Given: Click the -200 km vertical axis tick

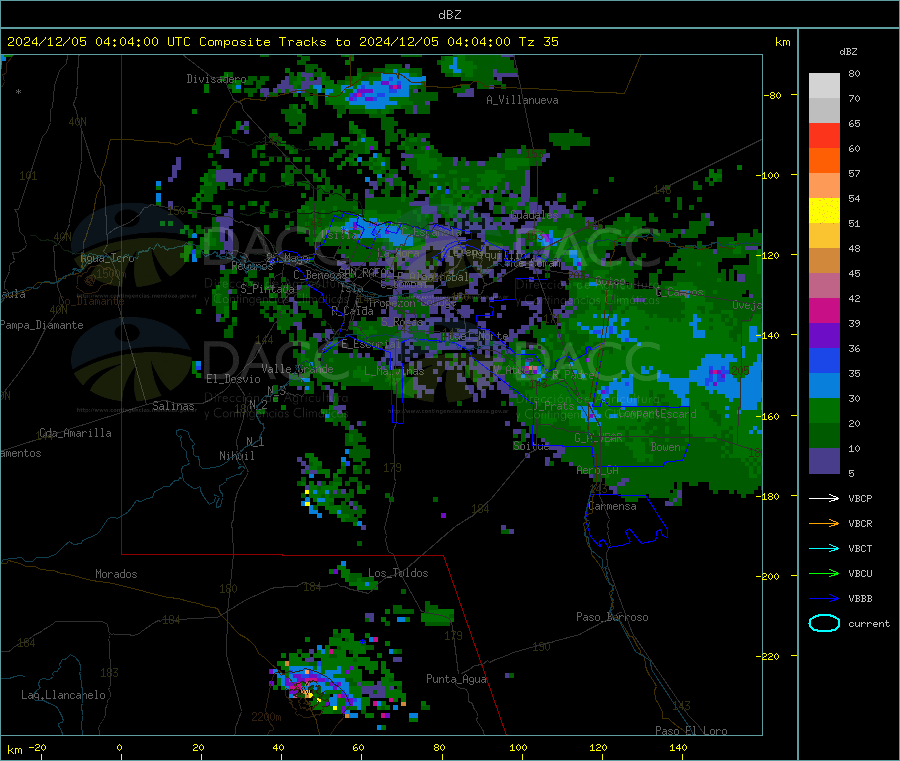Looking at the screenshot, I should tap(769, 576).
